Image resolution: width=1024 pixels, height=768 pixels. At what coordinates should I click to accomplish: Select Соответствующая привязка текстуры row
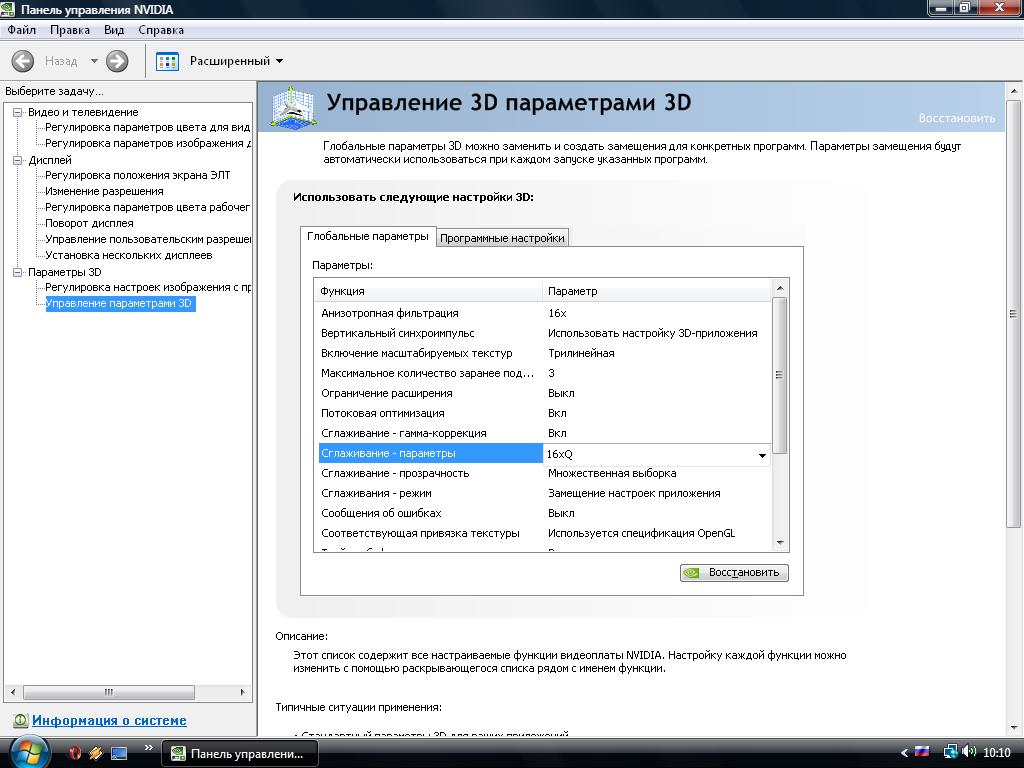pyautogui.click(x=545, y=533)
